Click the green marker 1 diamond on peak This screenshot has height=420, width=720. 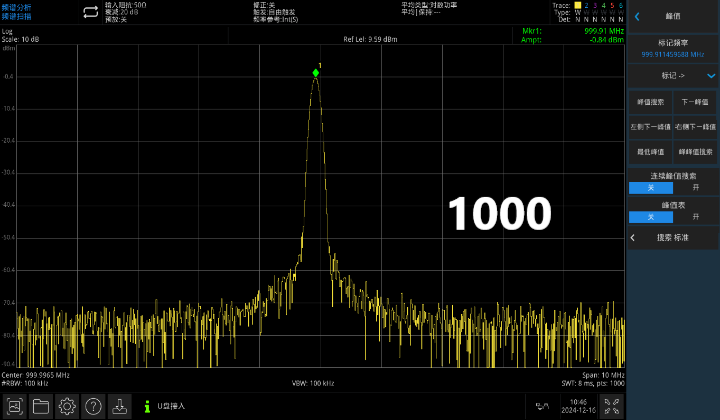316,73
